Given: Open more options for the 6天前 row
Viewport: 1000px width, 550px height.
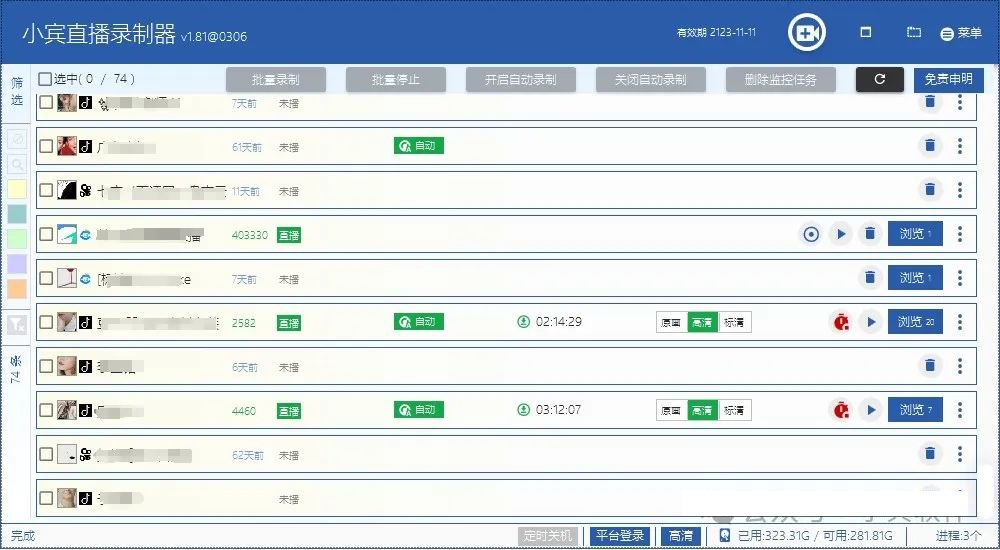Looking at the screenshot, I should (x=960, y=366).
